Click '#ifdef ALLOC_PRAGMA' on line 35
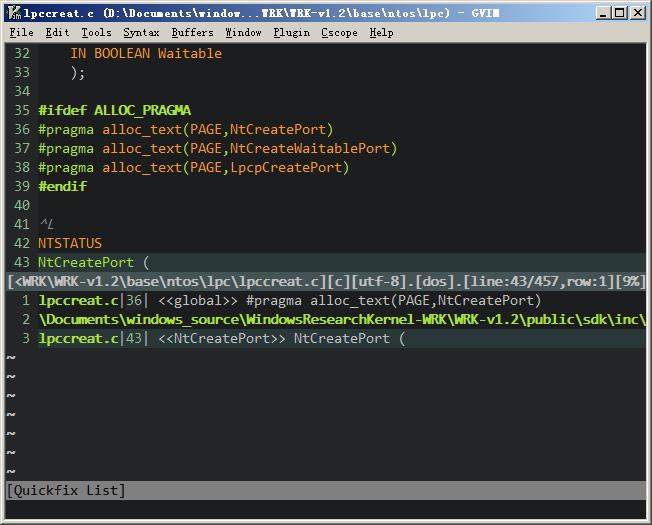Screen dimensions: 652x525 (x=115, y=110)
